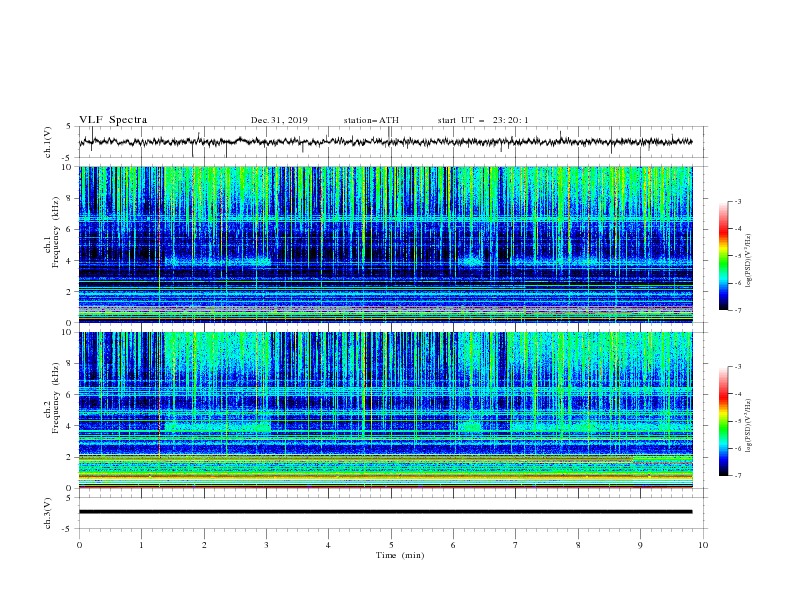The width and height of the screenshot is (792, 612).
Task: Click time-axis tick label '8'
Action: (x=578, y=545)
